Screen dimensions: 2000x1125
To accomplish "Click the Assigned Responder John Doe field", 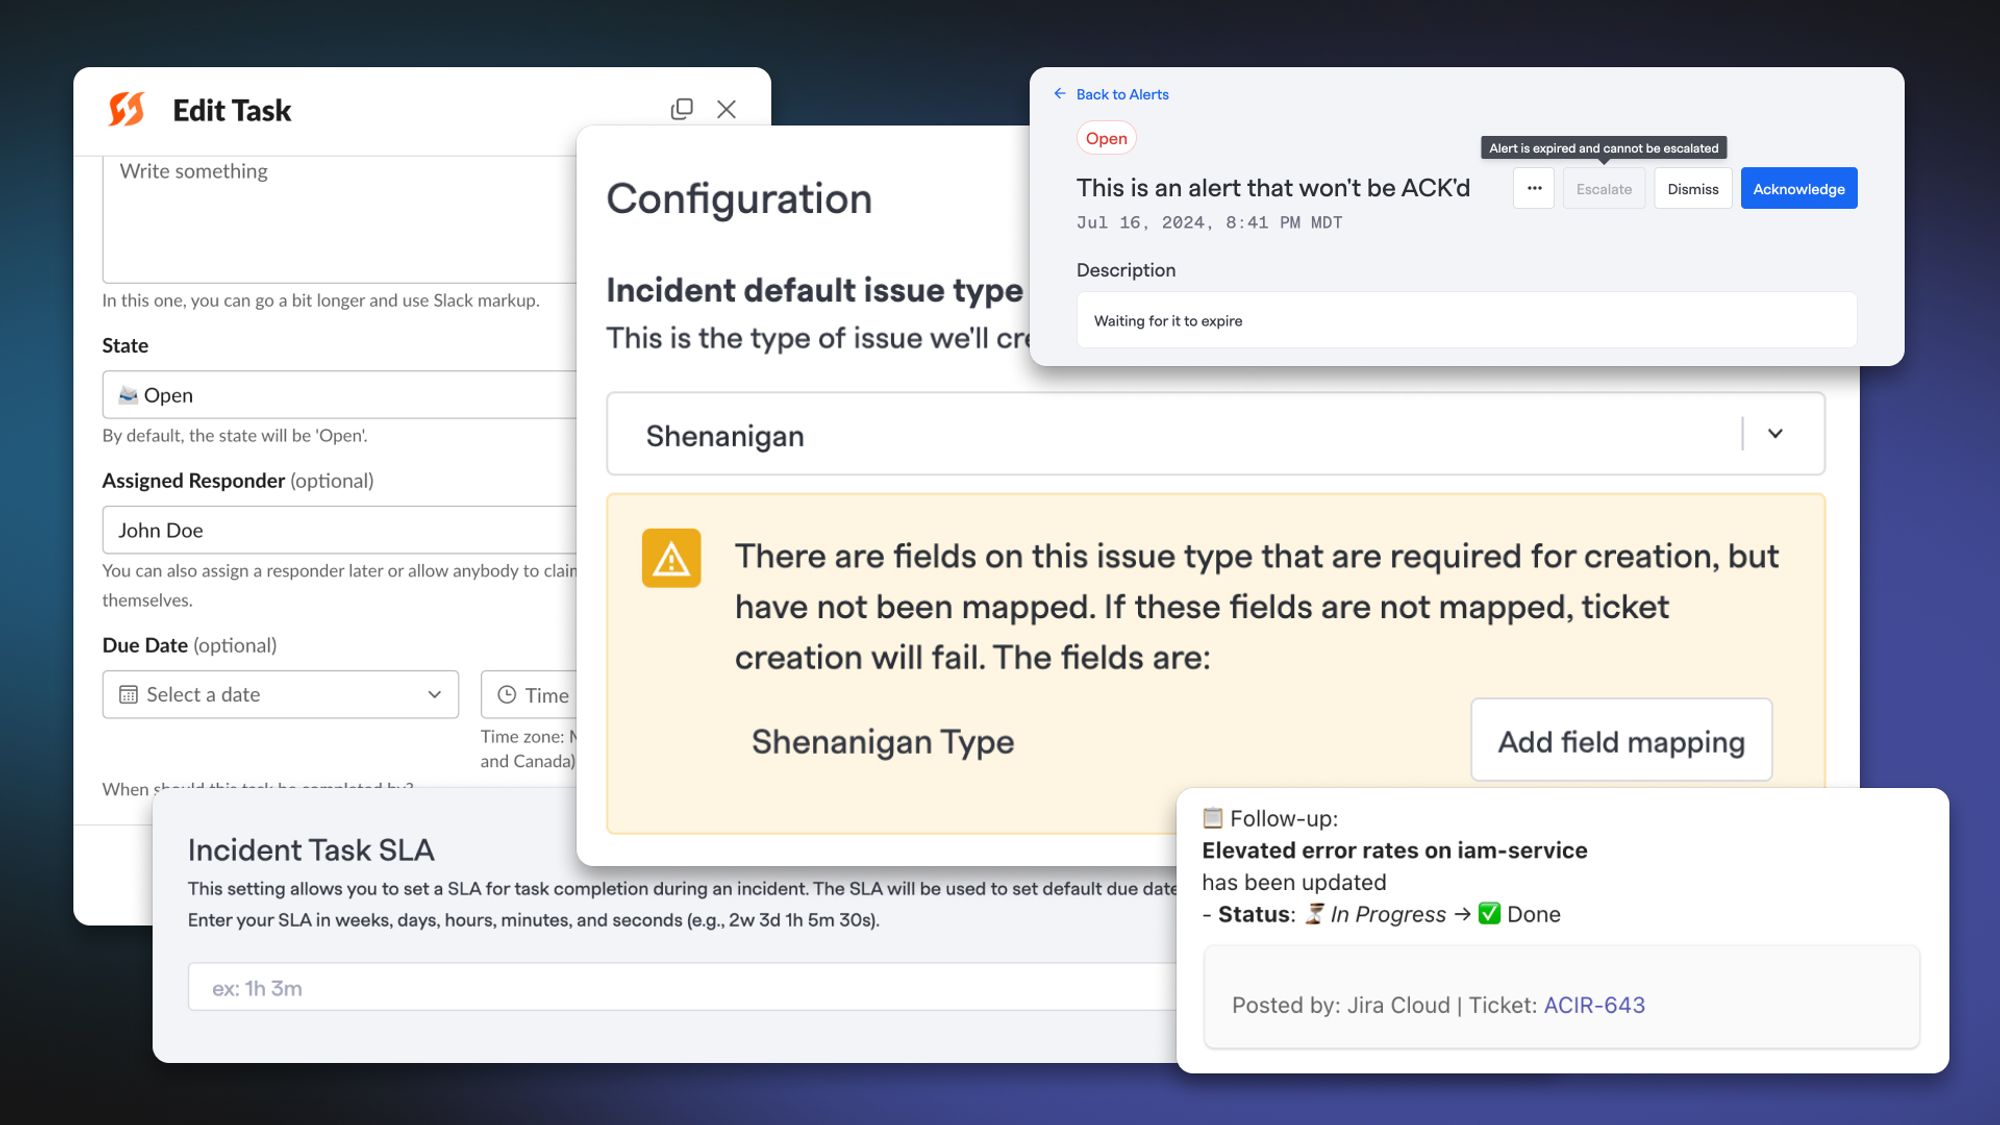I will click(340, 530).
